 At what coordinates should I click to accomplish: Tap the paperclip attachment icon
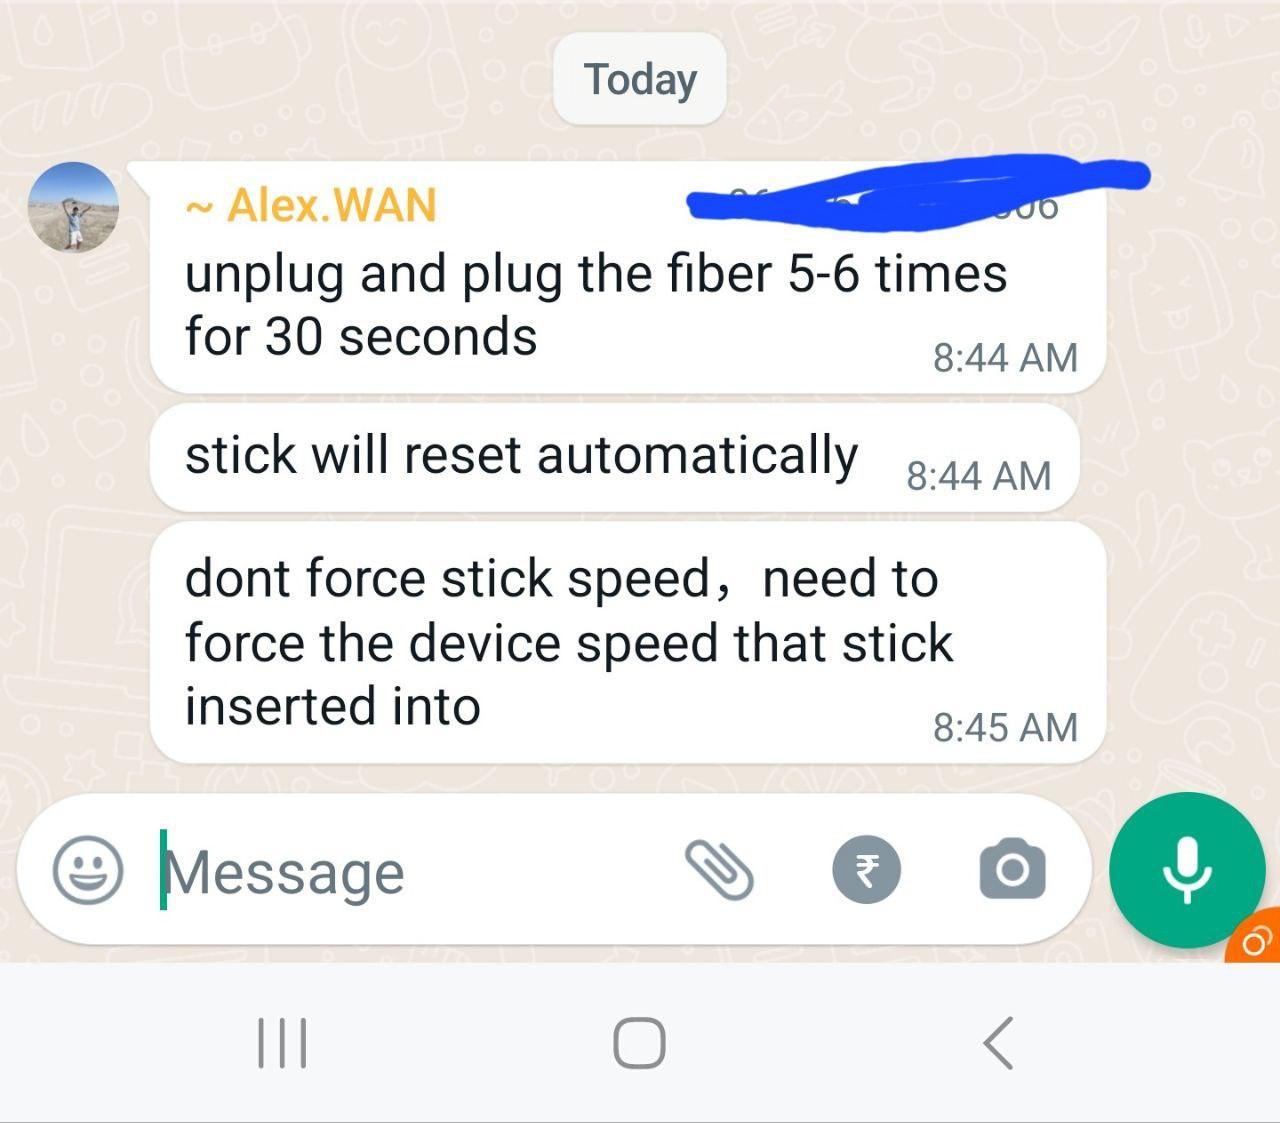718,870
